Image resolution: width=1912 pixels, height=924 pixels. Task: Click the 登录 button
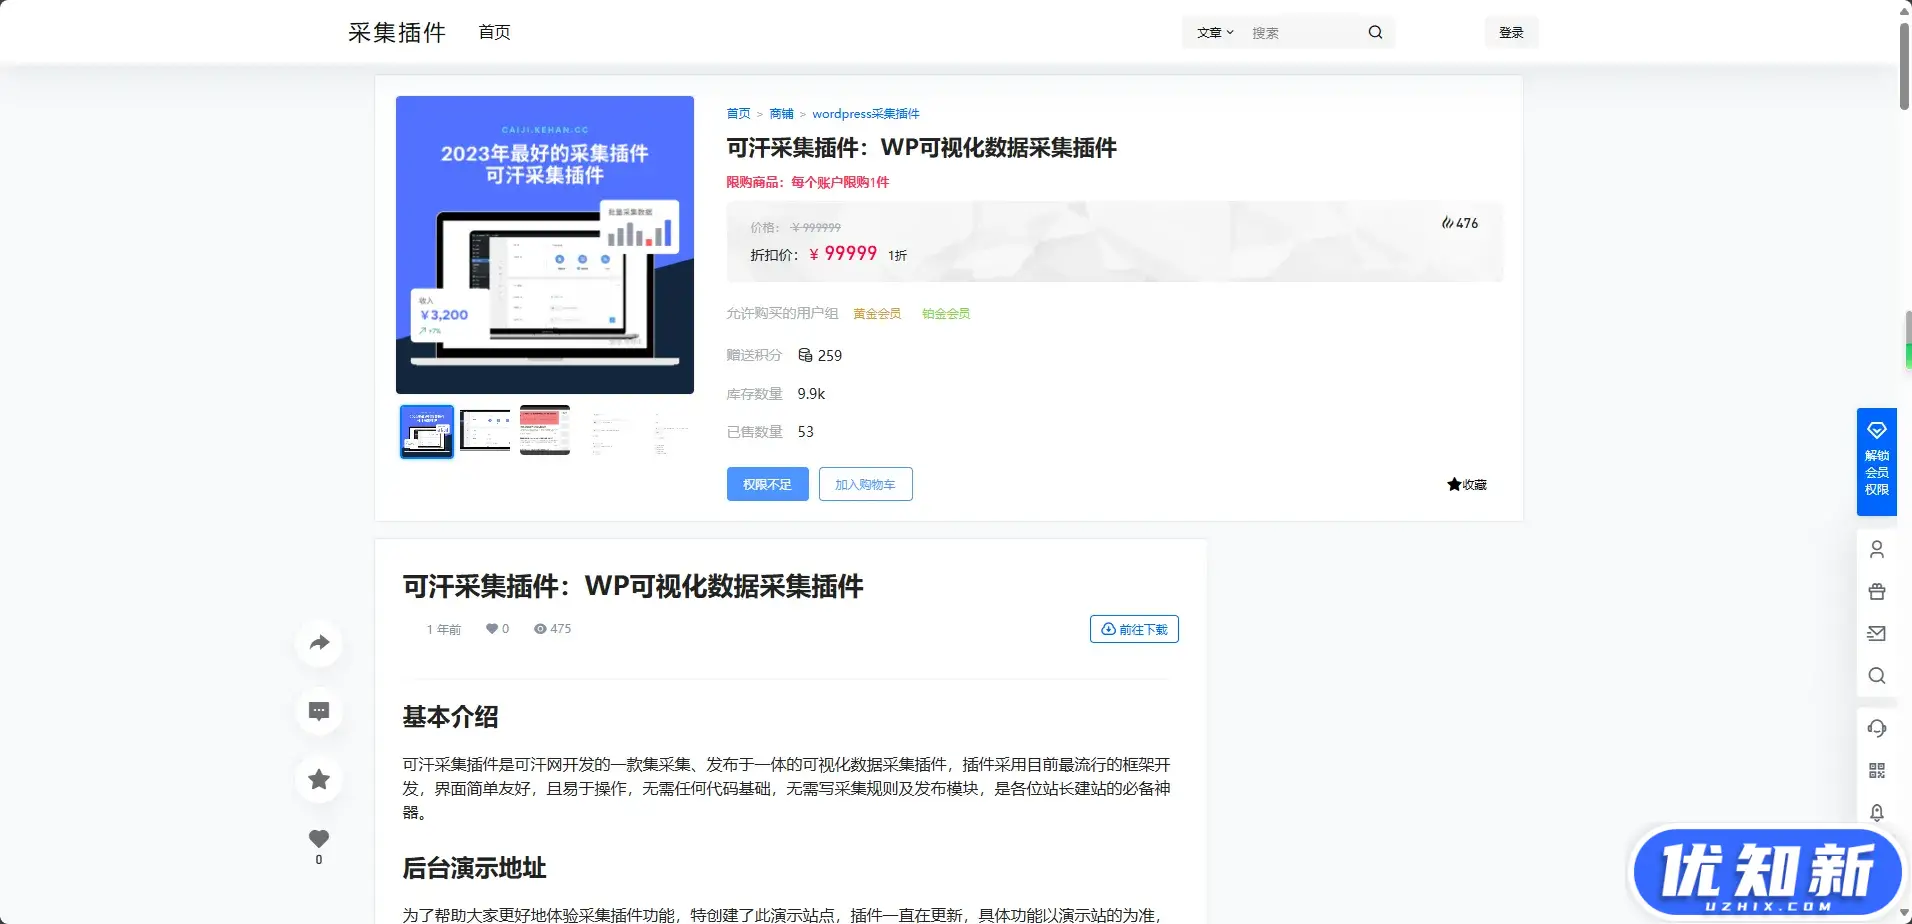pos(1510,33)
